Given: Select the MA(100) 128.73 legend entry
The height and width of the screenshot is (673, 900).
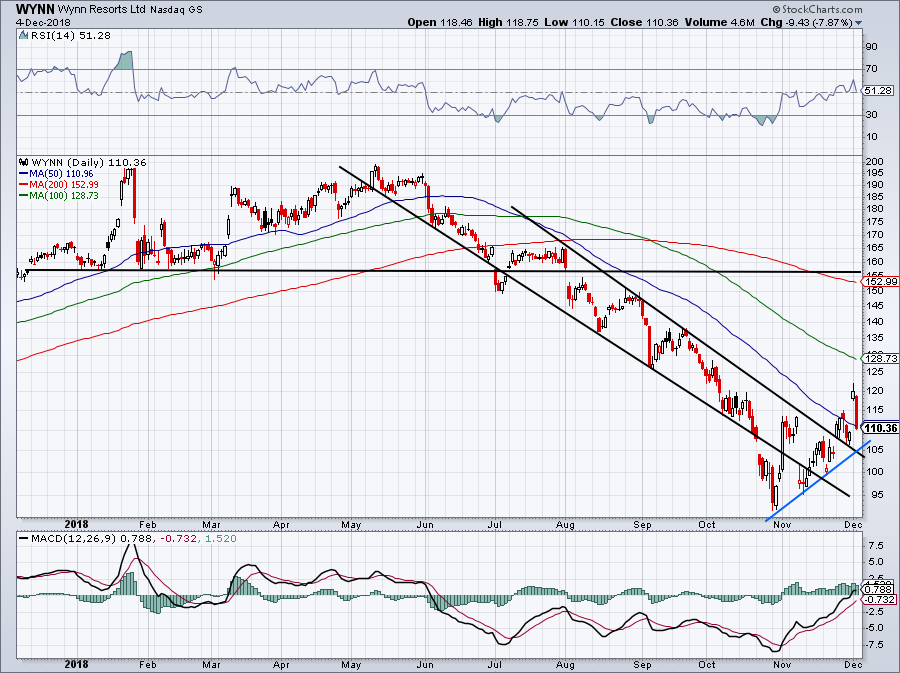Looking at the screenshot, I should click(x=59, y=195).
